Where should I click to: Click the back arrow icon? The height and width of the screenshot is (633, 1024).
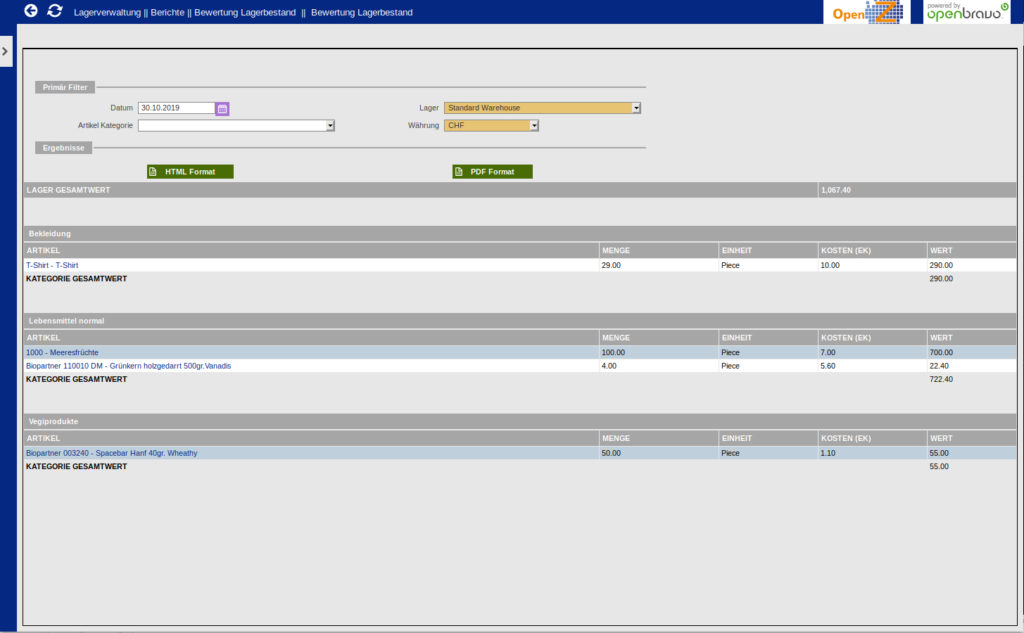pos(31,11)
